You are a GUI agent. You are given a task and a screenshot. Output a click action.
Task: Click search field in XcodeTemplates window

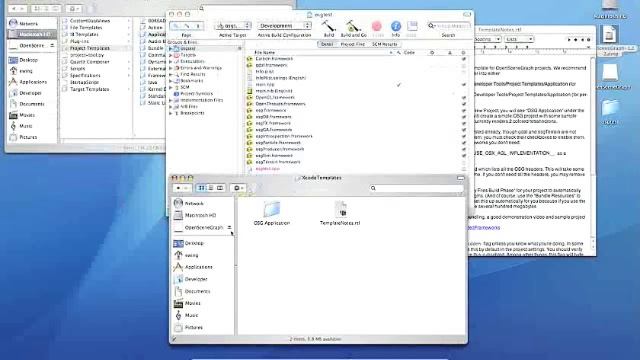[x=416, y=188]
